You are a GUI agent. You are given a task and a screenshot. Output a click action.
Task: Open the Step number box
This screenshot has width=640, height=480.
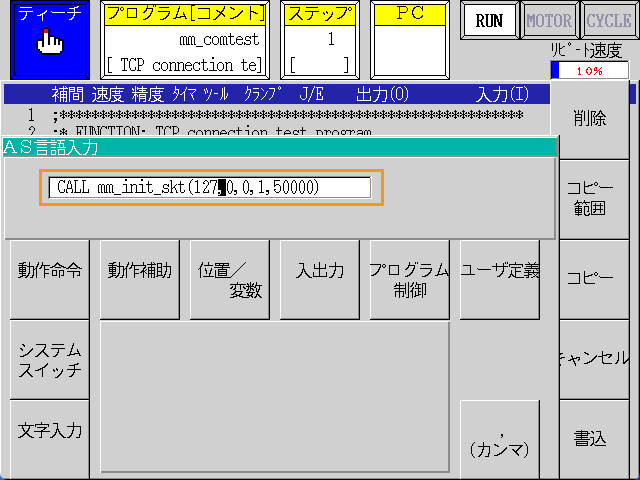320,40
